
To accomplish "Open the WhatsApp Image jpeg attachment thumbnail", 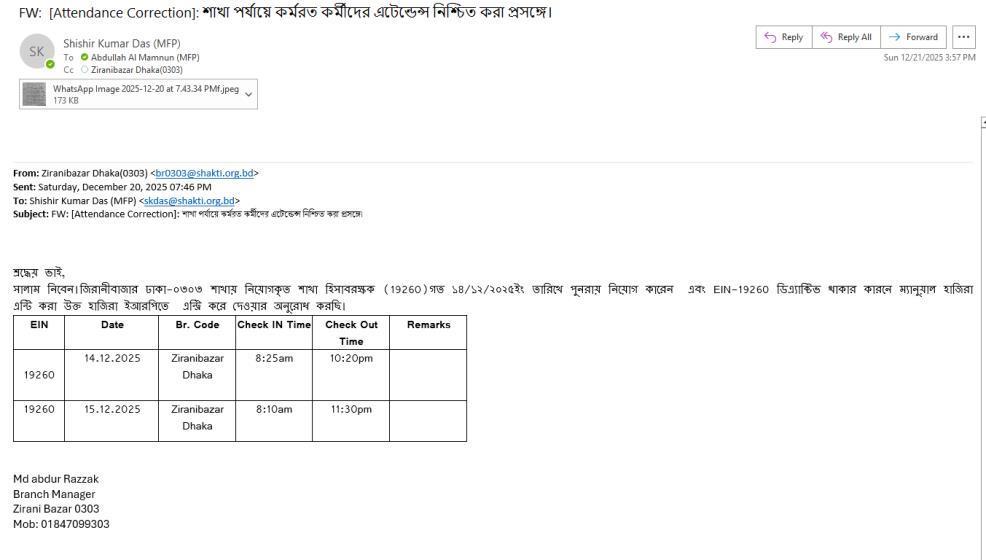I will 35,94.
